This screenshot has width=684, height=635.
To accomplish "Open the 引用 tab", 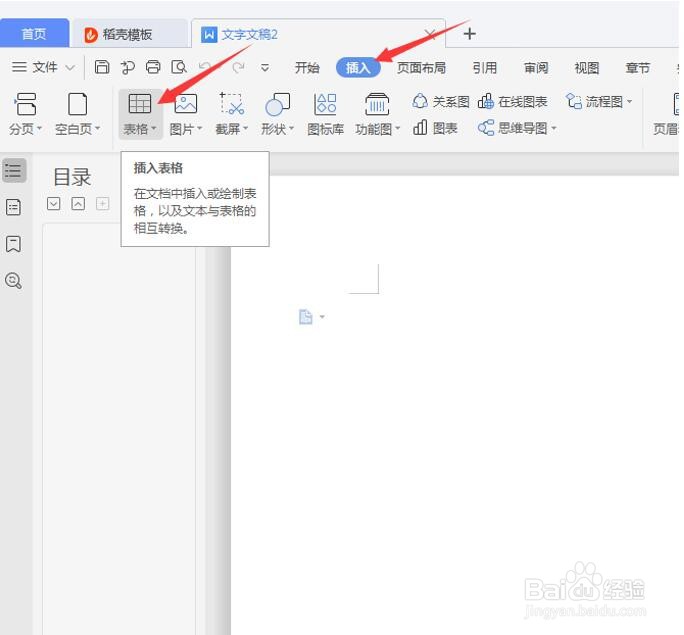I will coord(485,68).
